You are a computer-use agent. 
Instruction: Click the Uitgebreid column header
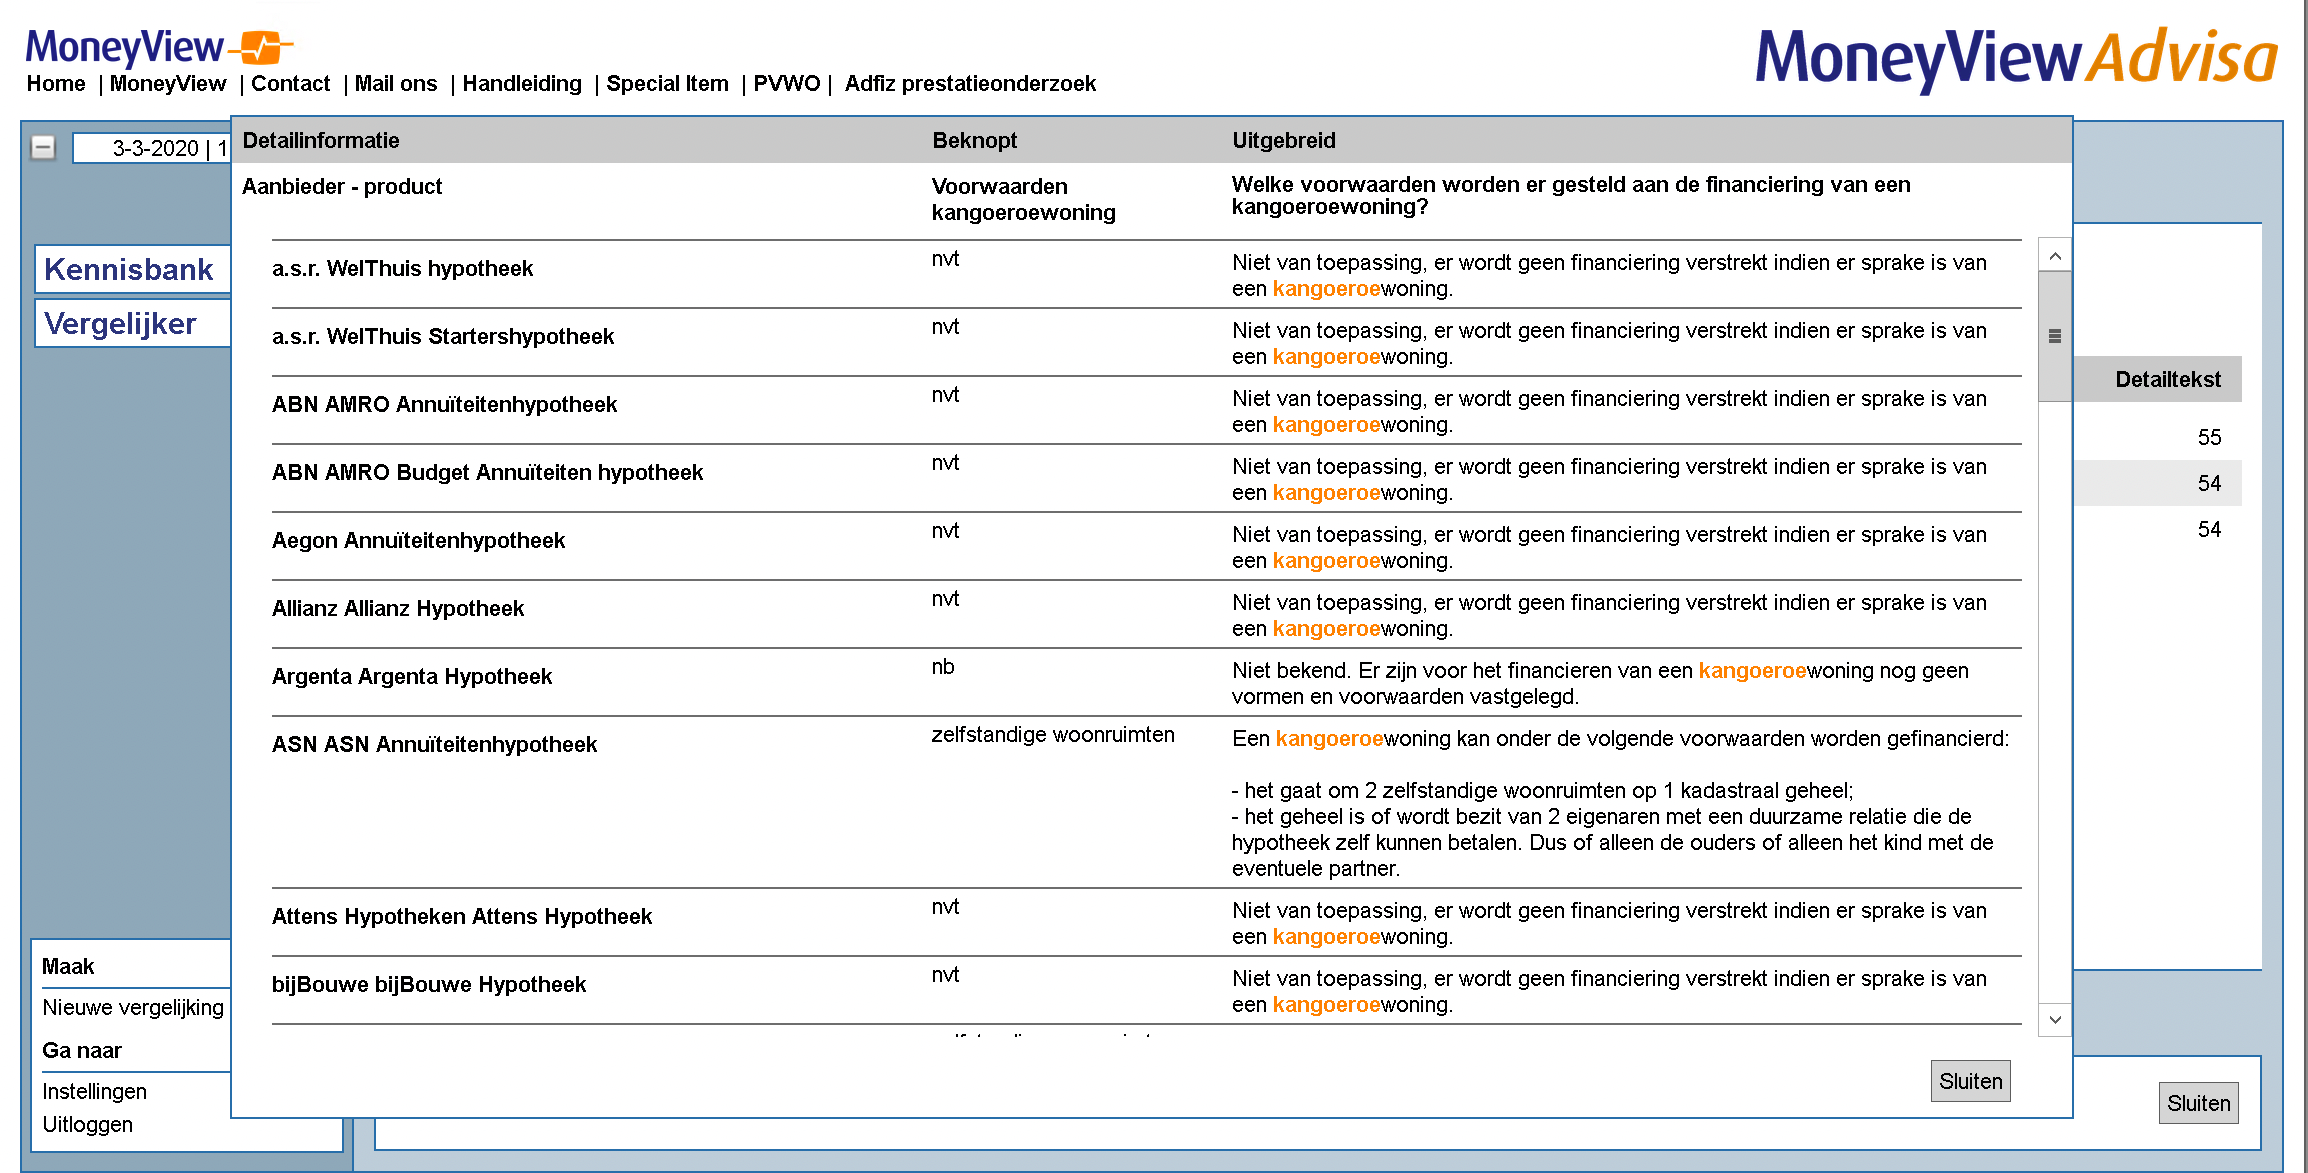pyautogui.click(x=1283, y=140)
